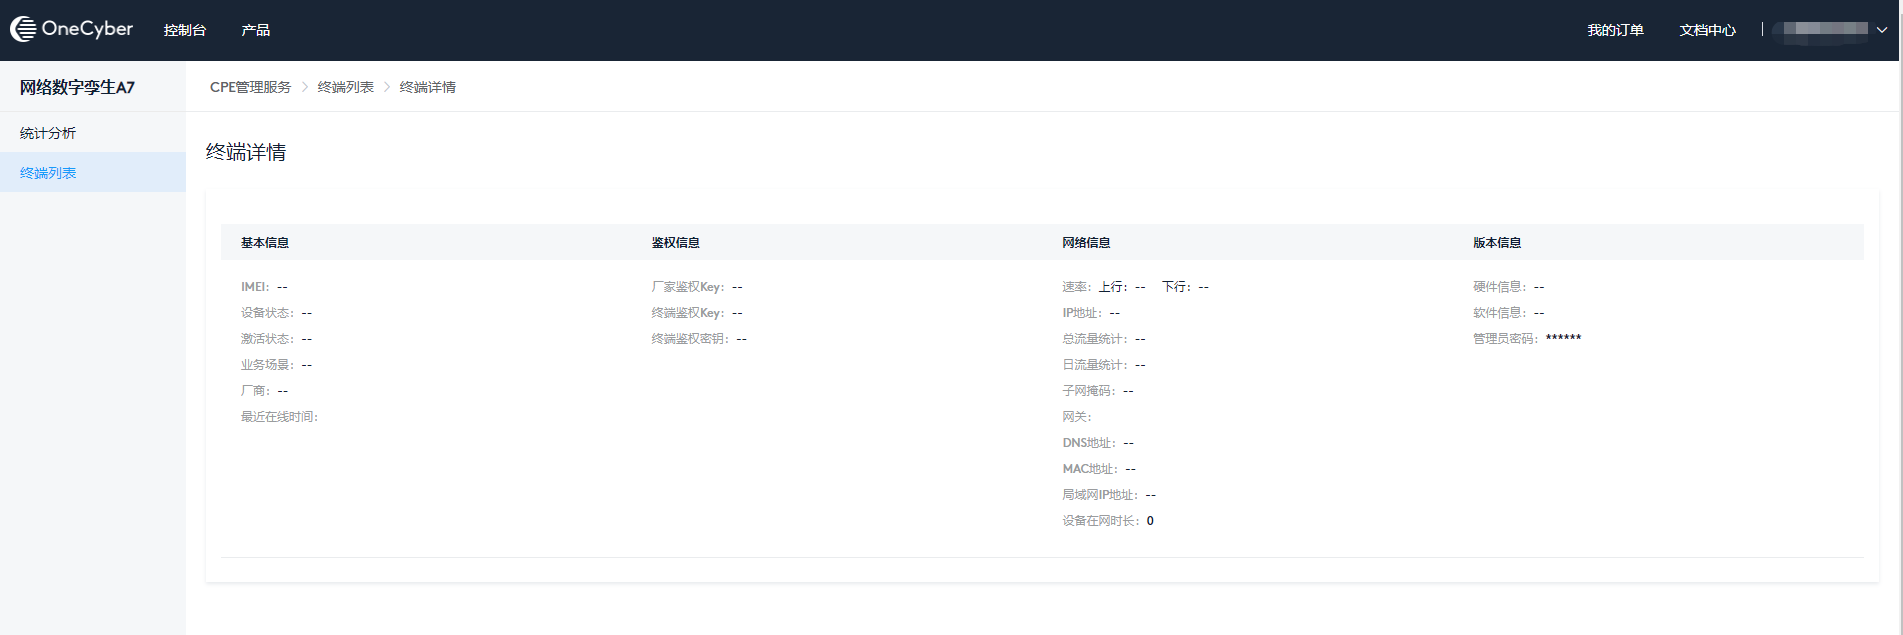
Task: Open the 控制台 top menu item
Action: 185,30
